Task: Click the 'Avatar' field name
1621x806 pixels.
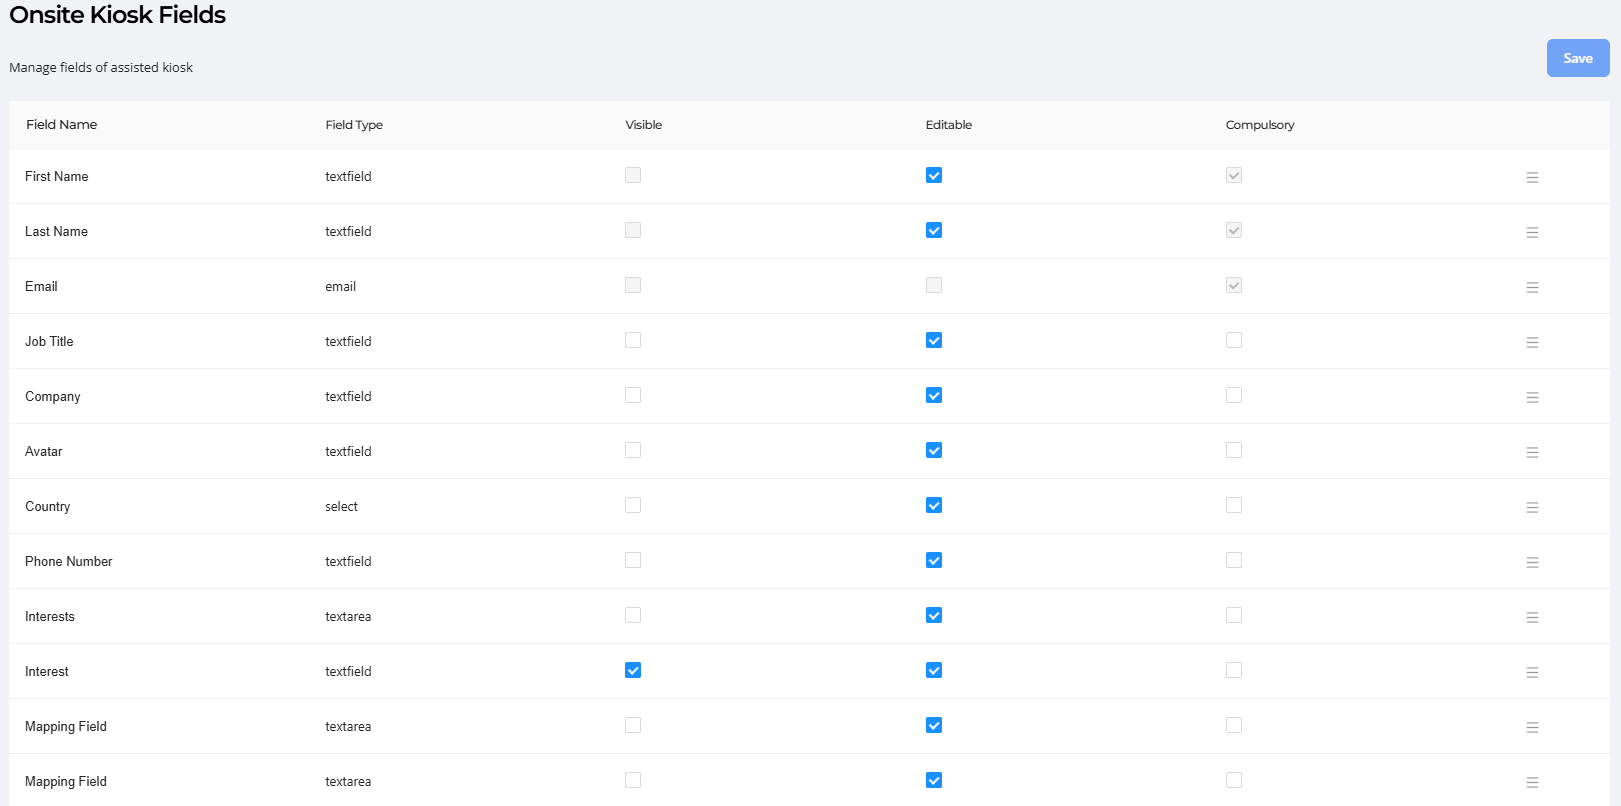Action: pyautogui.click(x=44, y=451)
